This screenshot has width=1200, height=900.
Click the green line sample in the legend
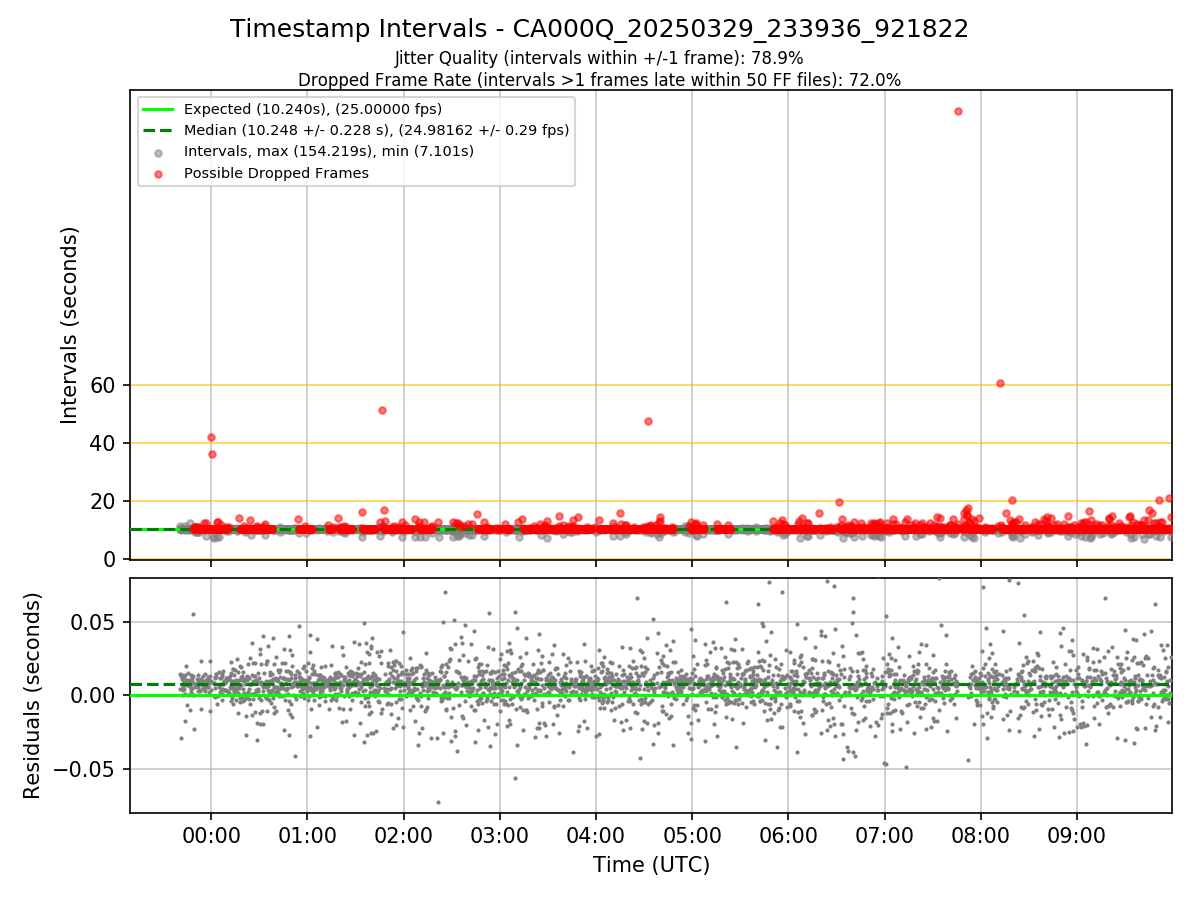159,109
